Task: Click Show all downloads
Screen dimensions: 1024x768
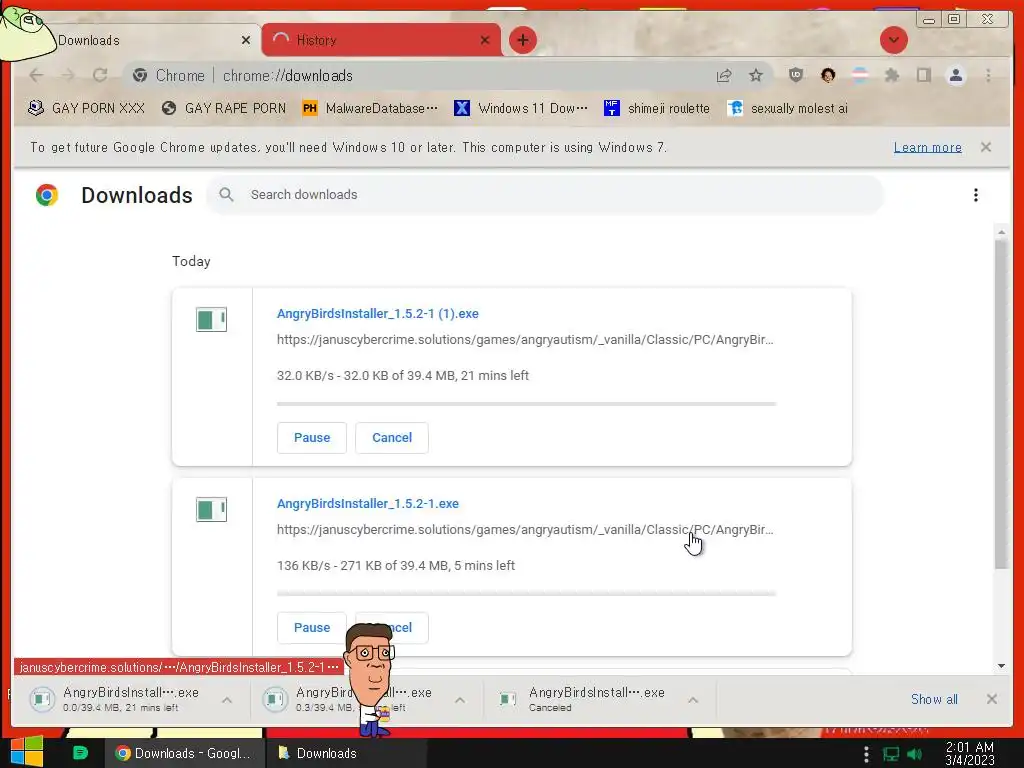Action: point(934,699)
